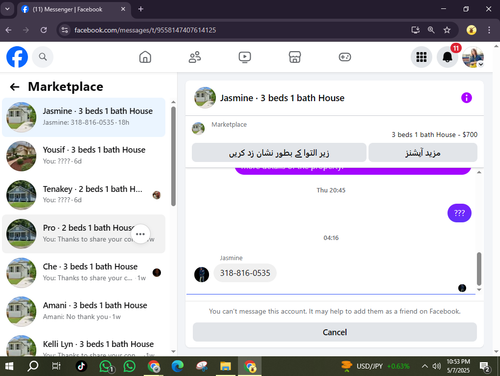Open Tenakey 2 beds 1 bath conversation
The image size is (500, 376).
(84, 195)
